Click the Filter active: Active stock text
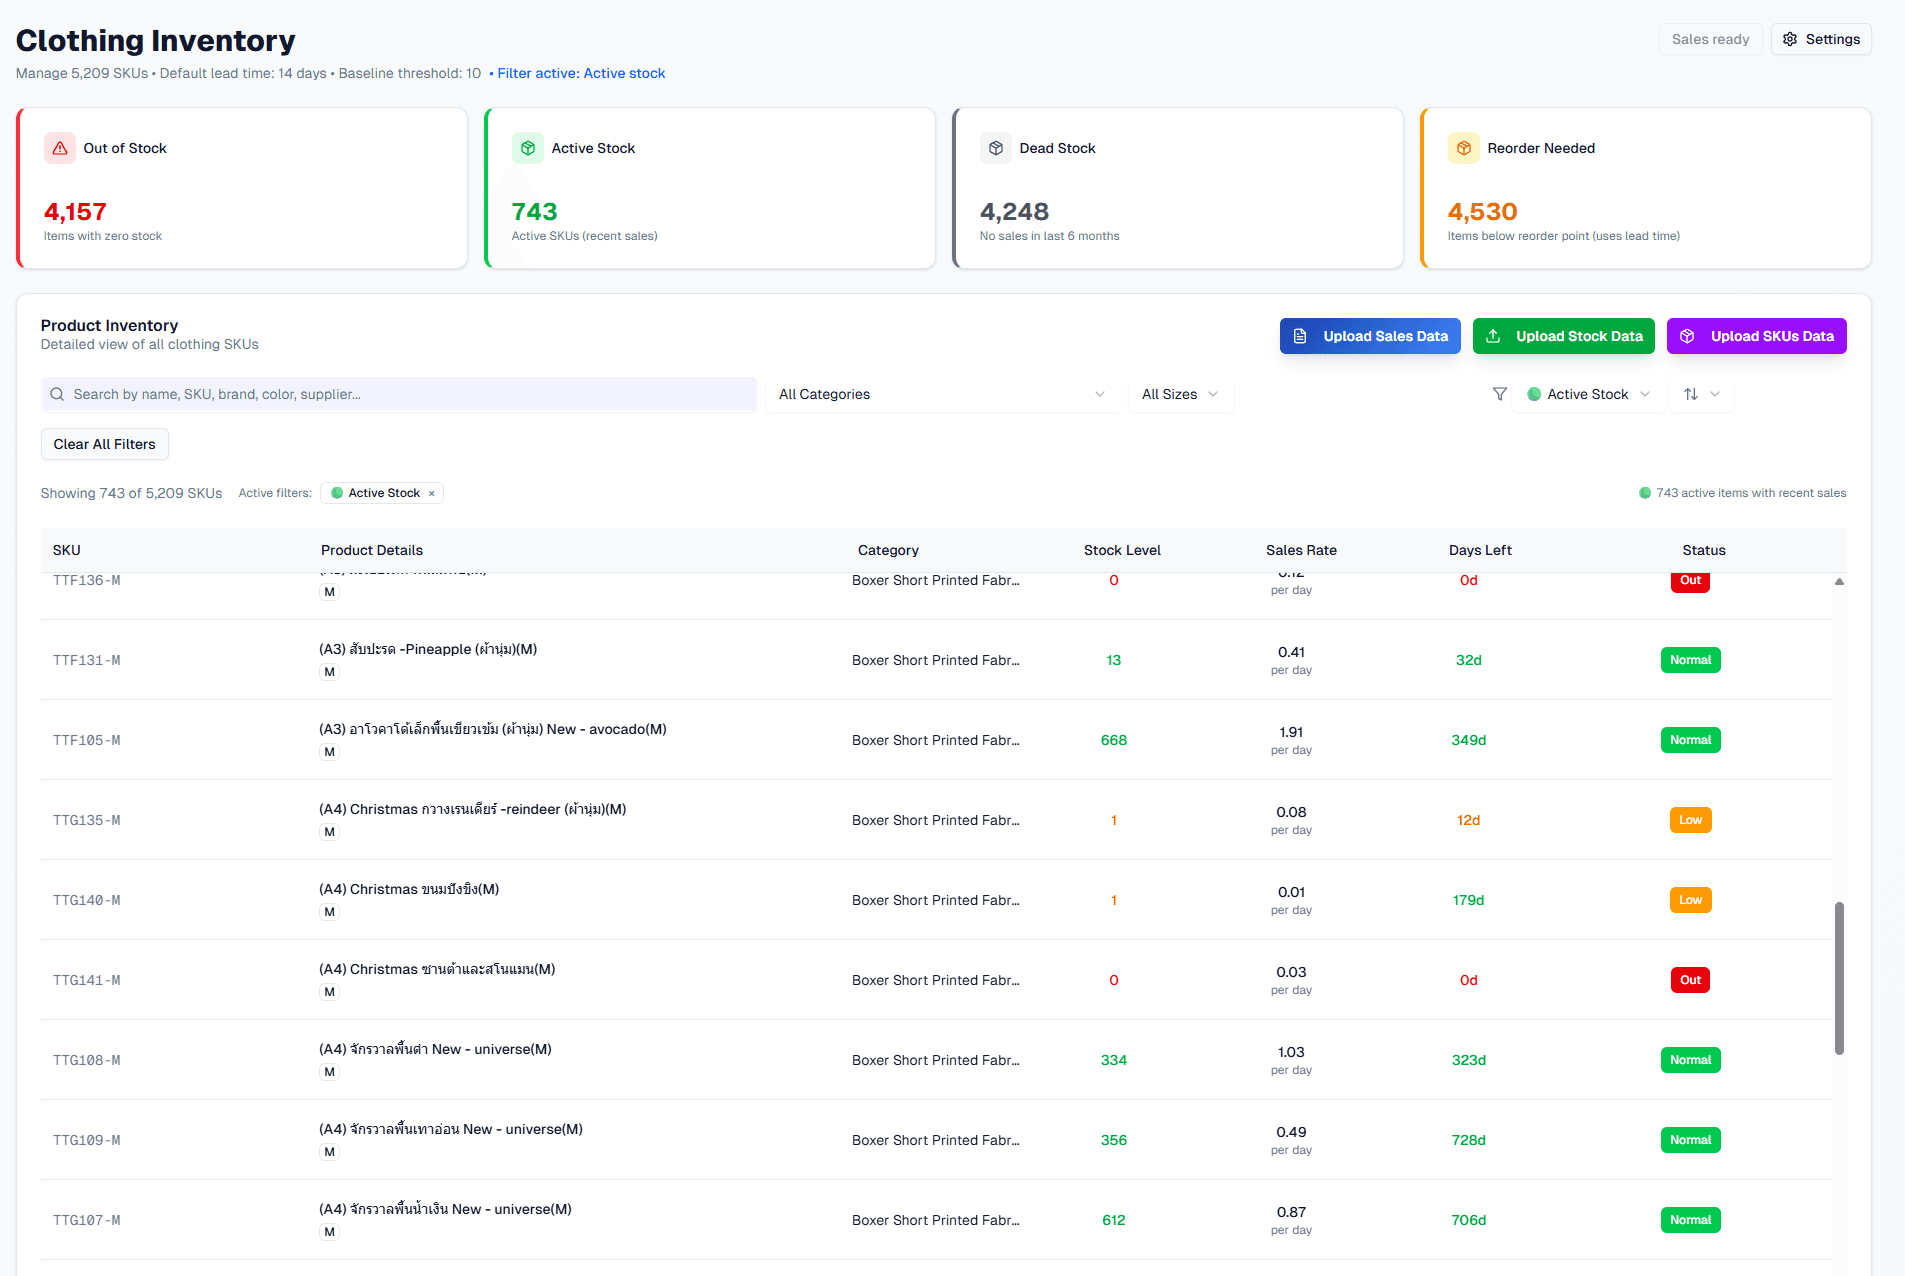 [x=581, y=73]
